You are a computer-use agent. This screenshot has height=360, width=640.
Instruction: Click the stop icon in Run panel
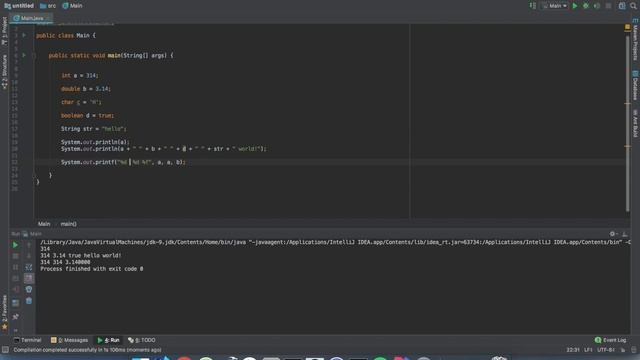click(x=15, y=256)
